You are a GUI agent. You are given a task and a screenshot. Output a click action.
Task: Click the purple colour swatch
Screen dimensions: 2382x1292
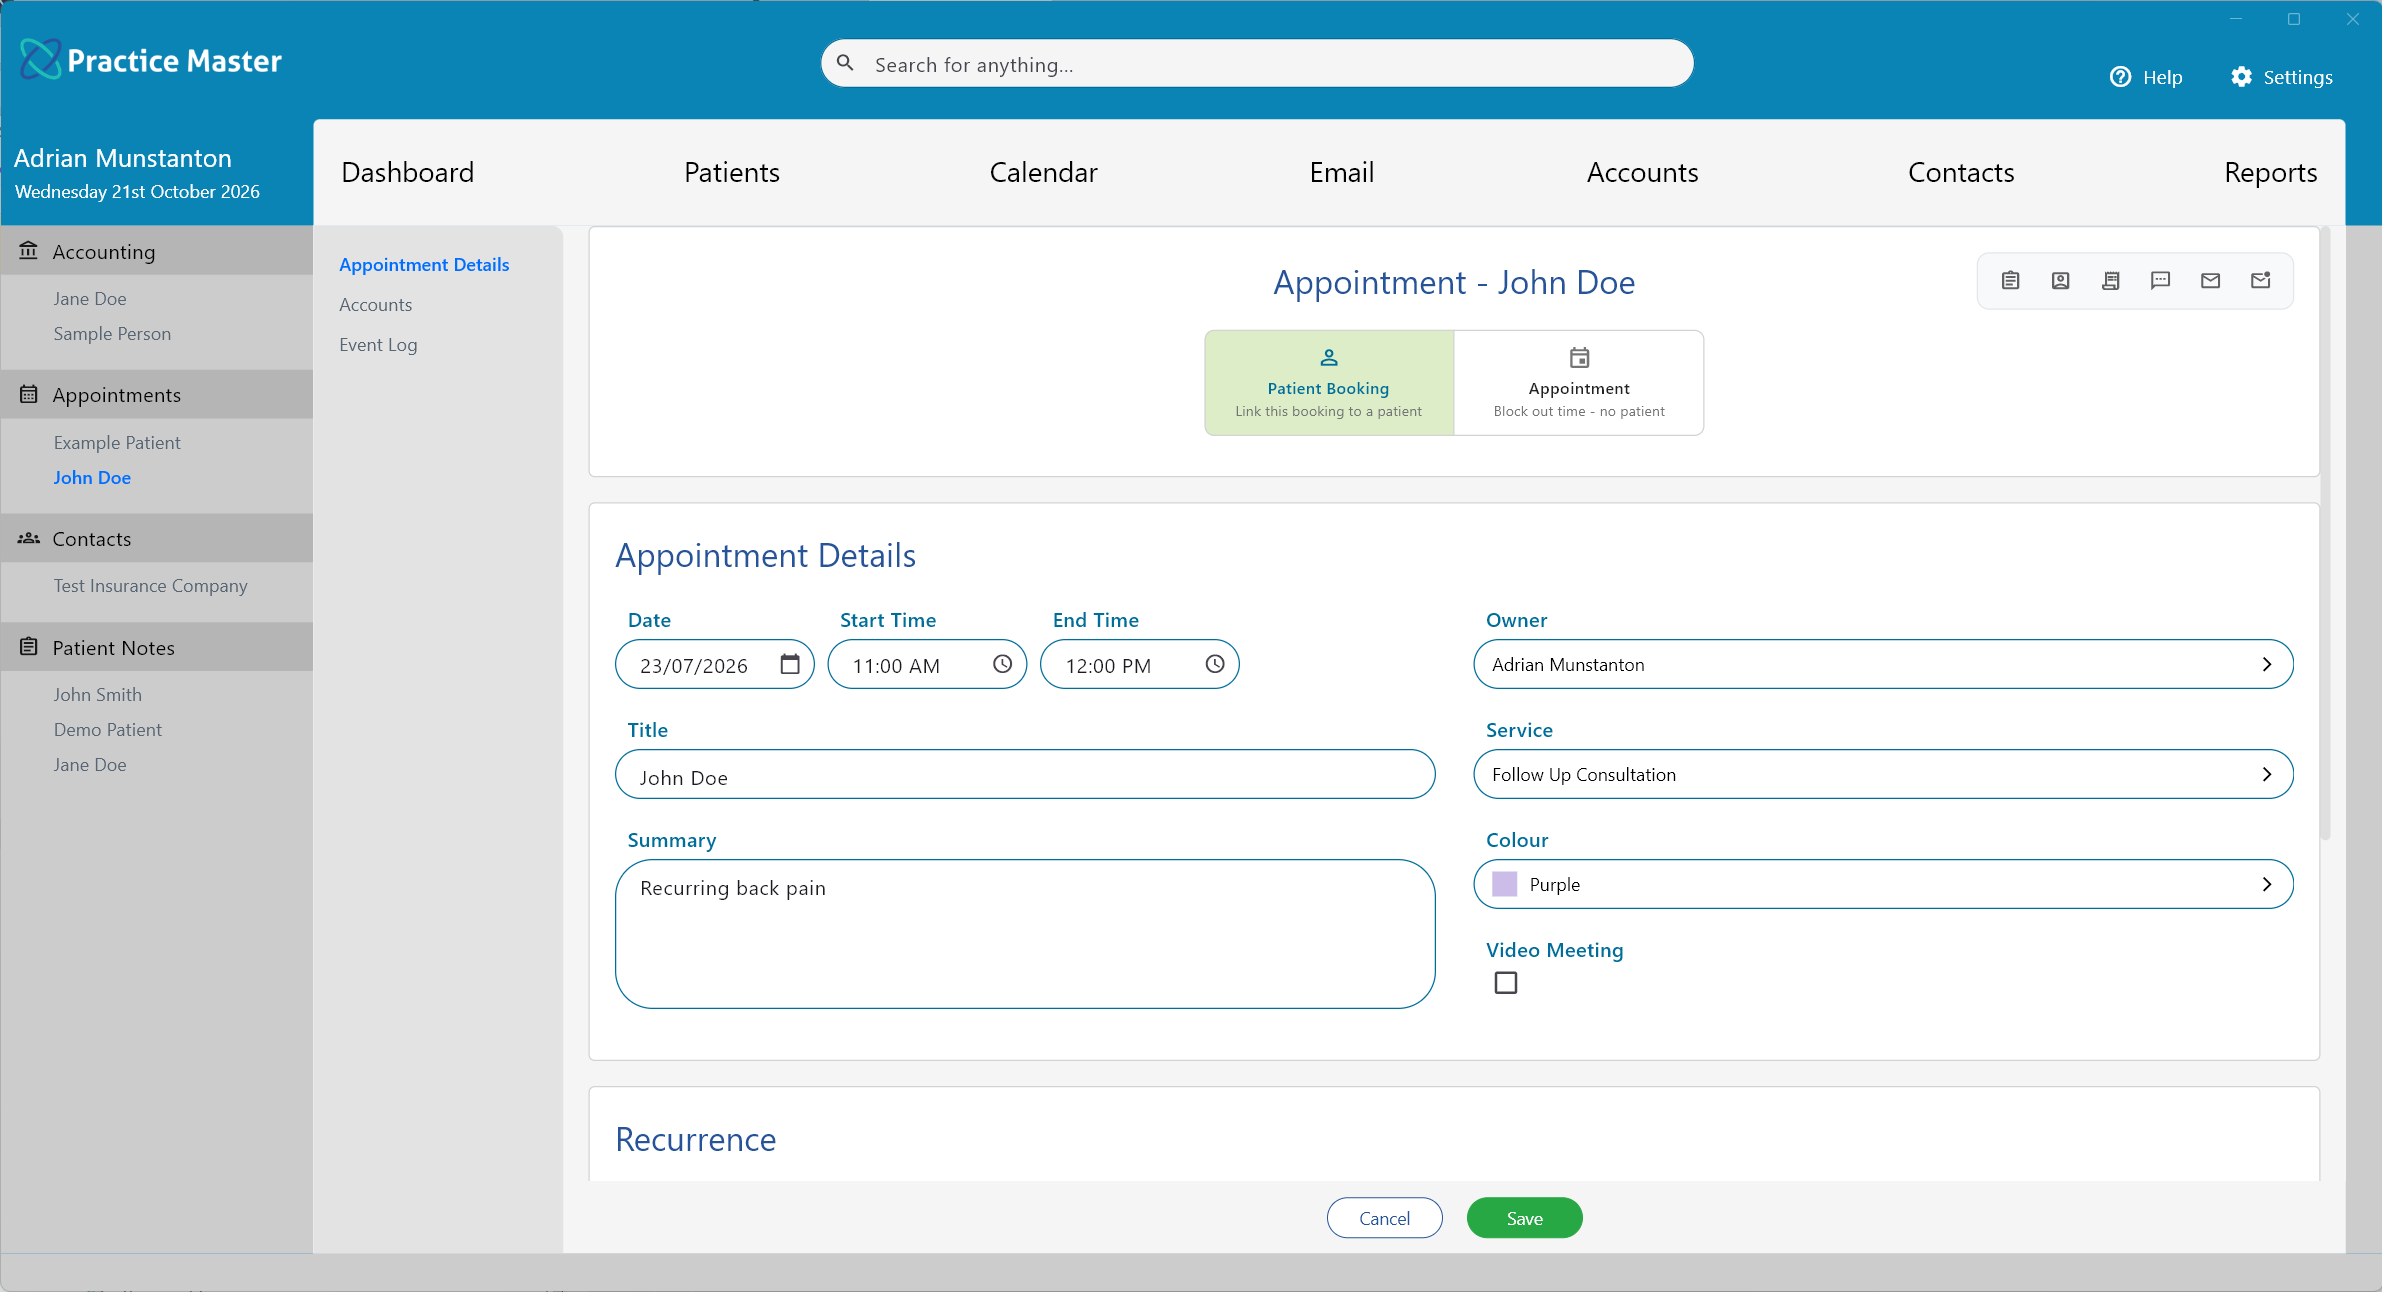pos(1504,884)
